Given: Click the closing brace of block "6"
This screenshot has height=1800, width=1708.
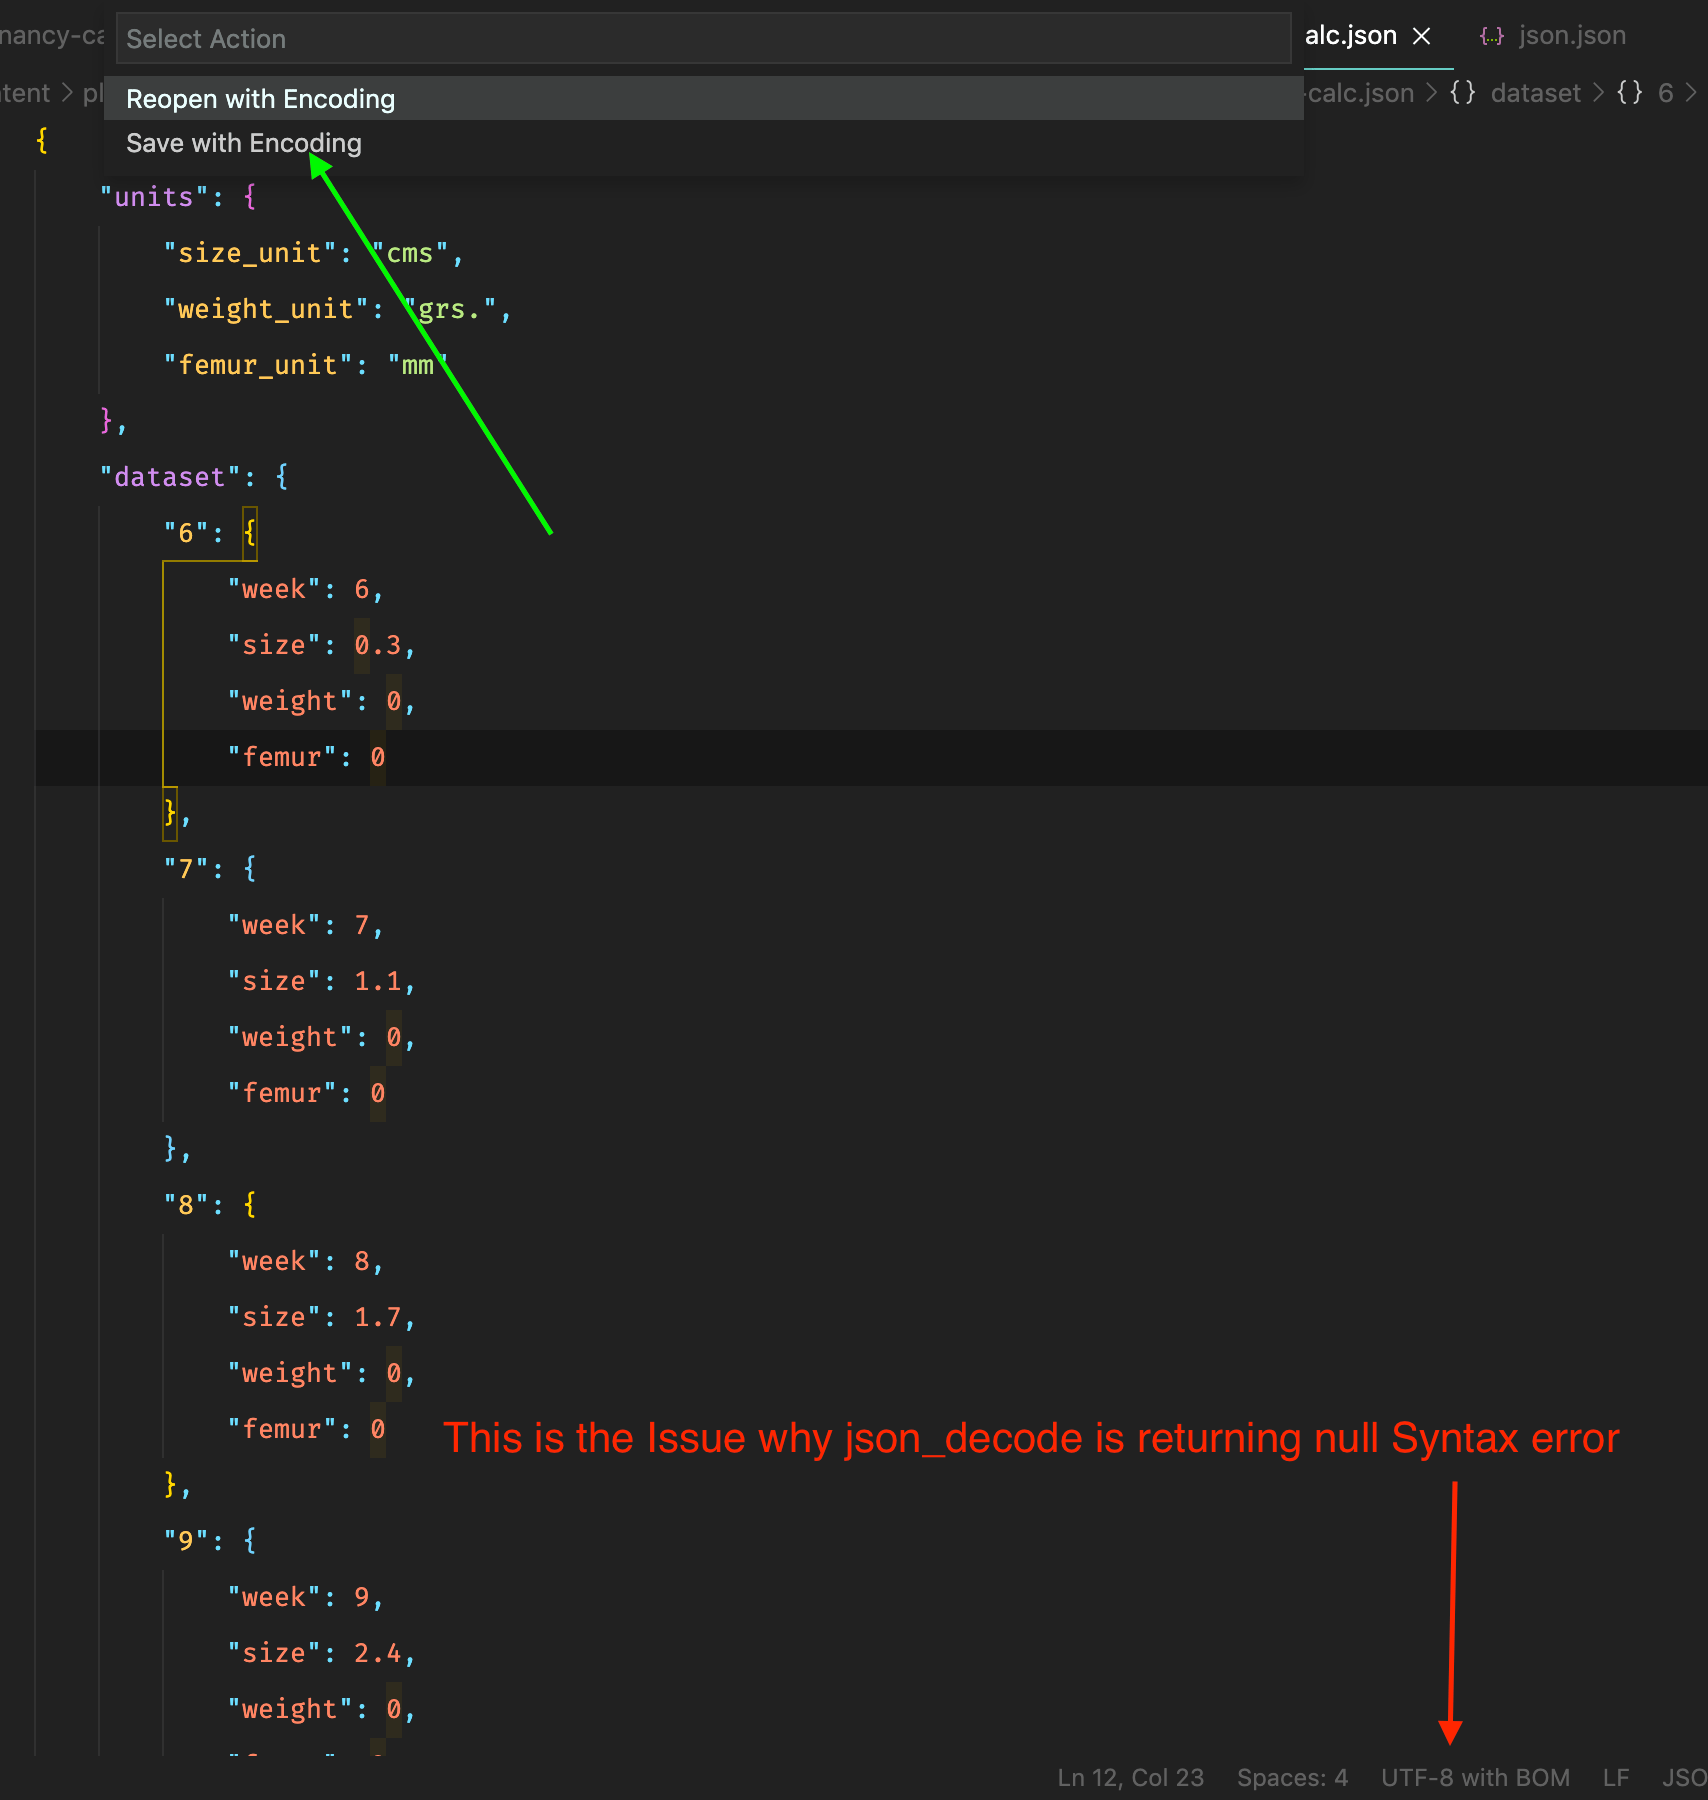Looking at the screenshot, I should pos(170,812).
